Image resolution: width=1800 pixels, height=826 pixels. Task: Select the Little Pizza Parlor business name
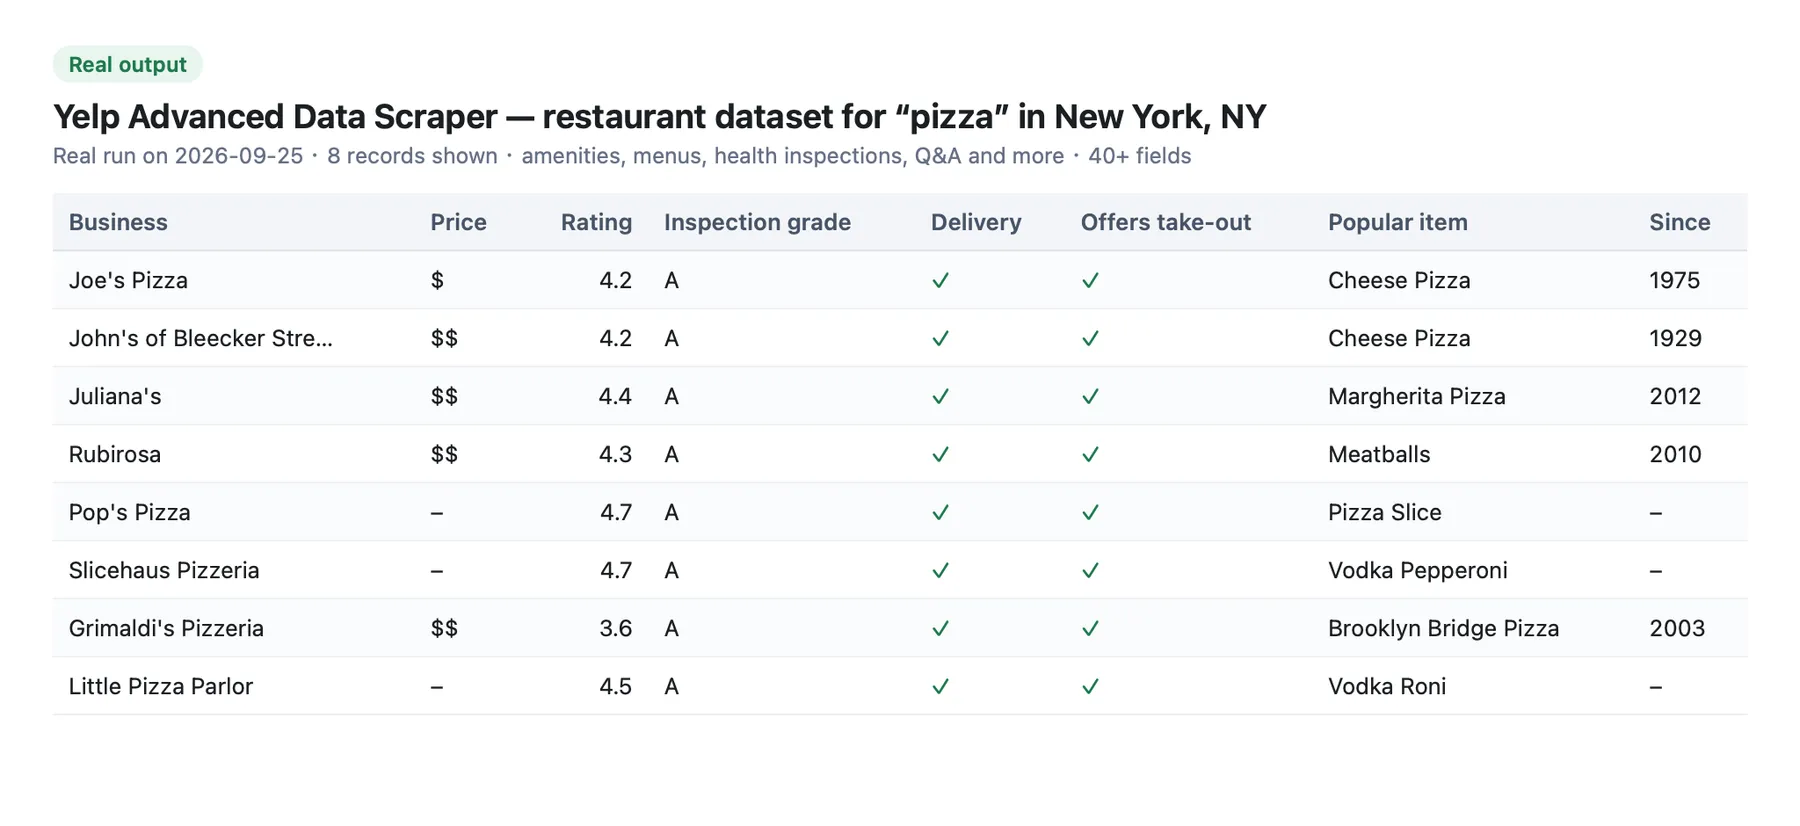pos(161,686)
